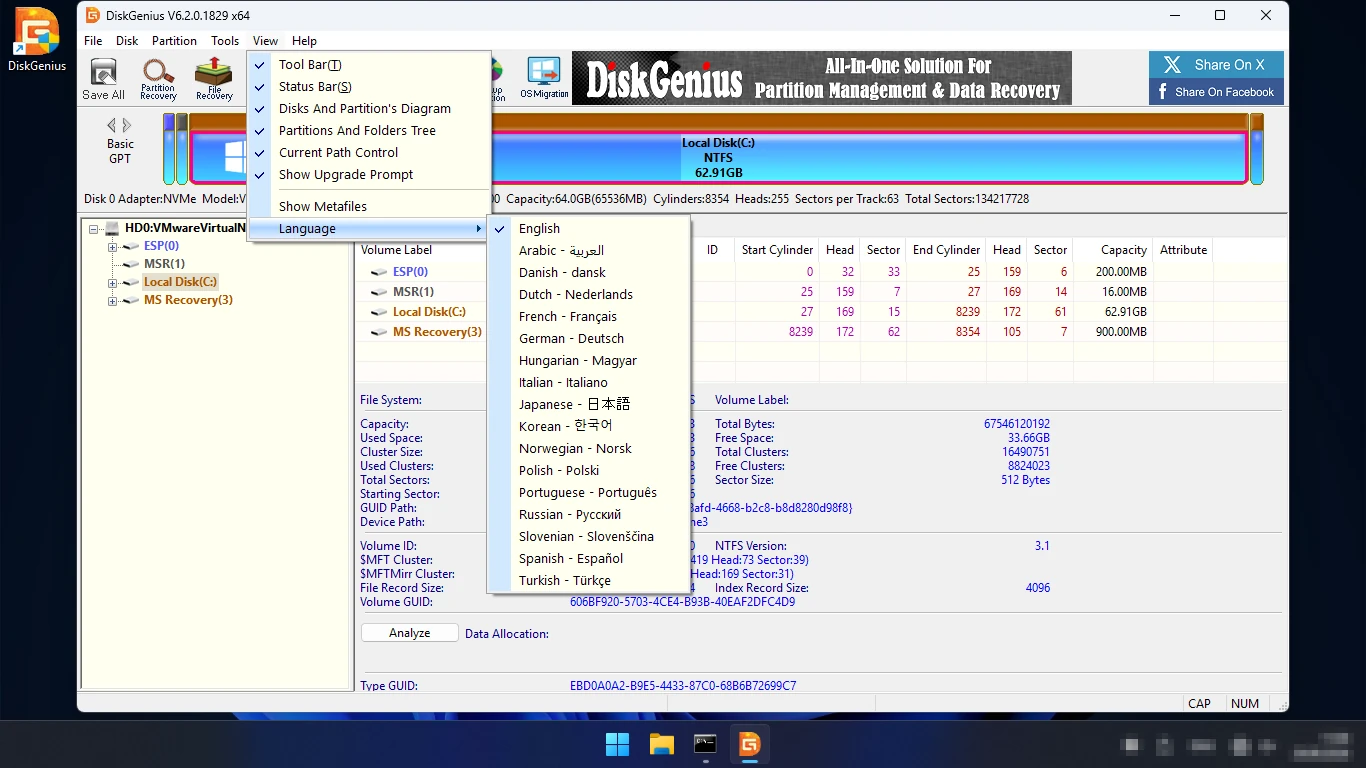Select German - Deutsch language
1366x768 pixels.
589,339
